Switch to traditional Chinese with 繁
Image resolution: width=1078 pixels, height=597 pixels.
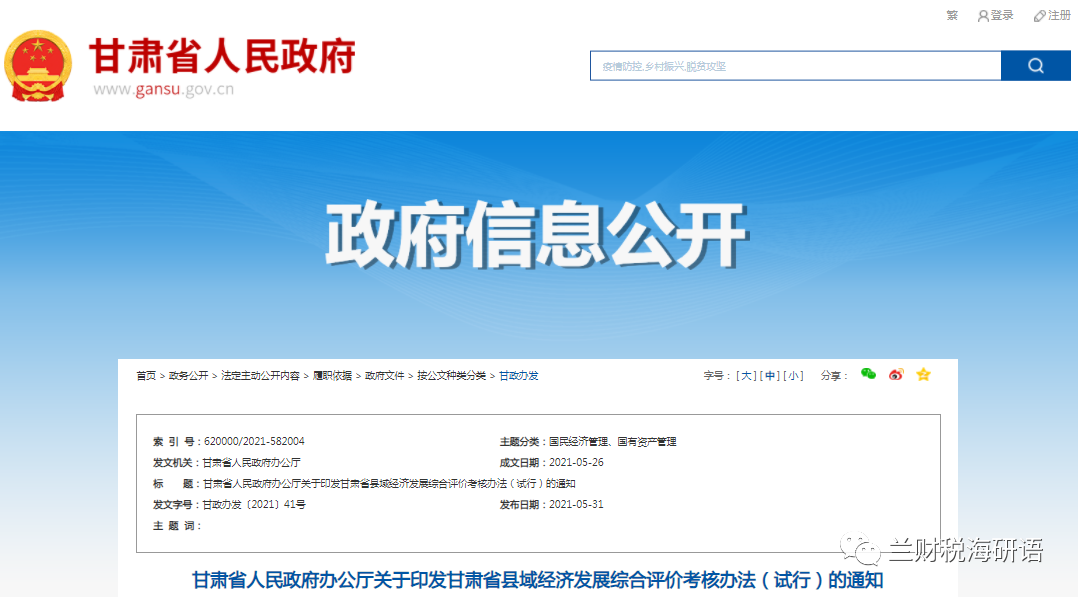[952, 15]
